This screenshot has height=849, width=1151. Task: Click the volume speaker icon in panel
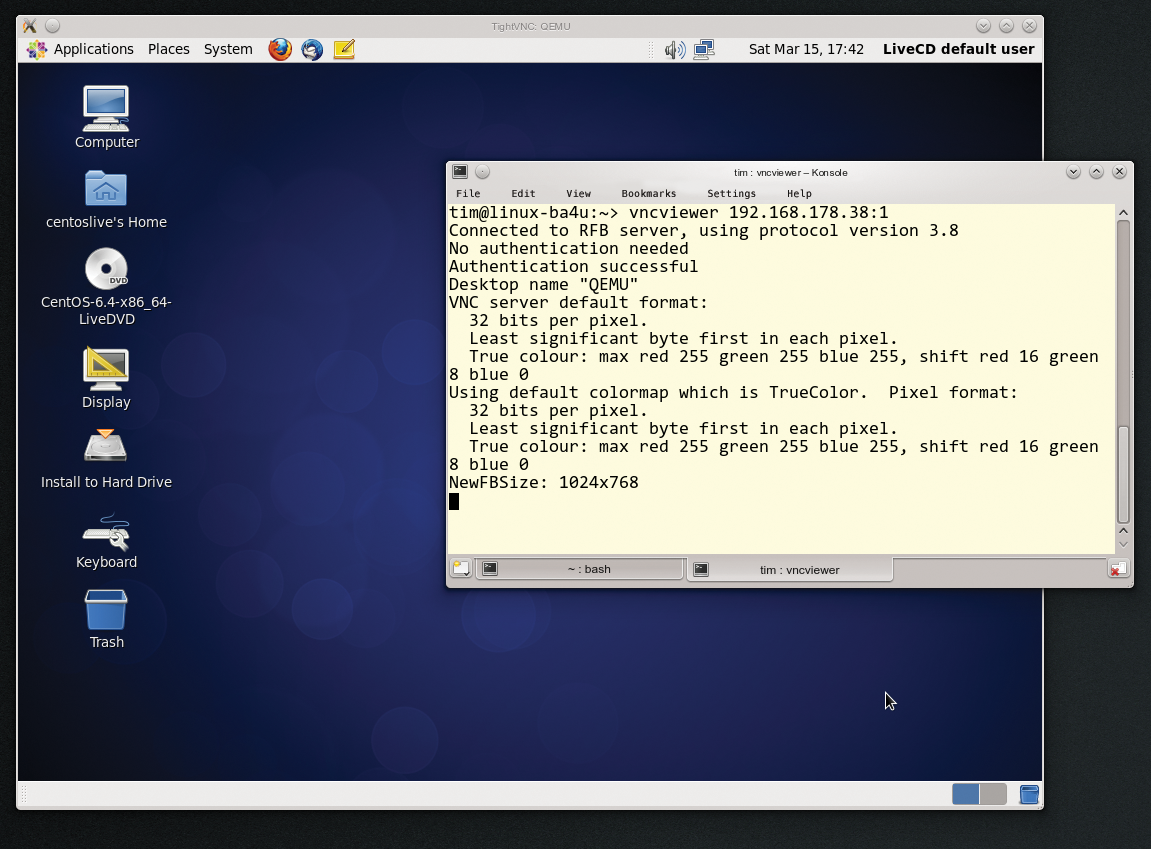(674, 49)
